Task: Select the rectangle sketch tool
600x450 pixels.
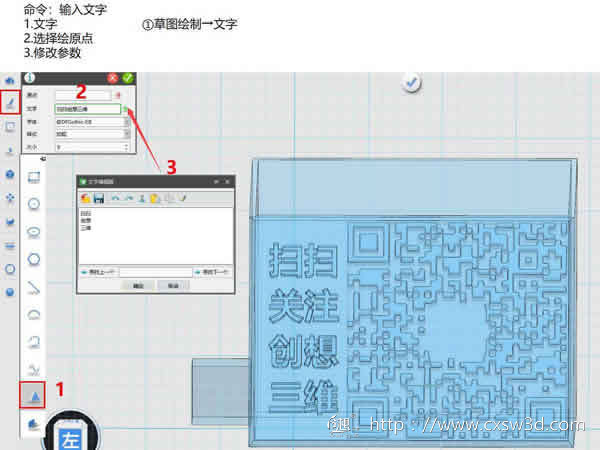Action: (34, 177)
